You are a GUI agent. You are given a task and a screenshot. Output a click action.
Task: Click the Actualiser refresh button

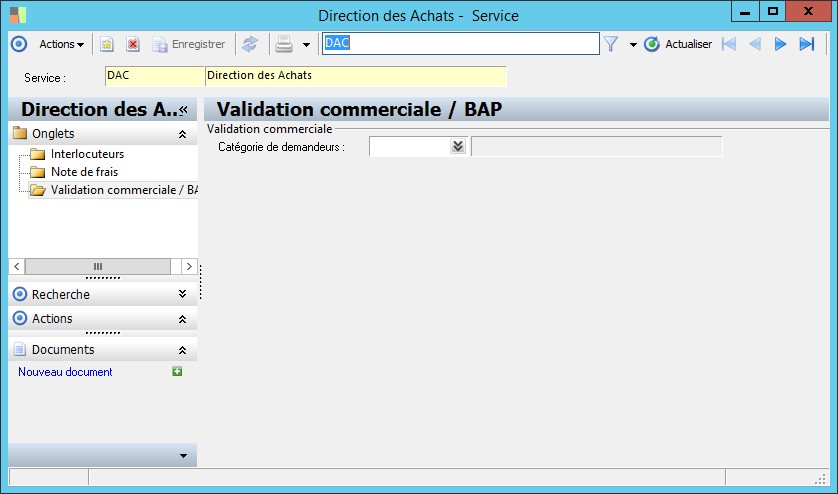point(678,44)
